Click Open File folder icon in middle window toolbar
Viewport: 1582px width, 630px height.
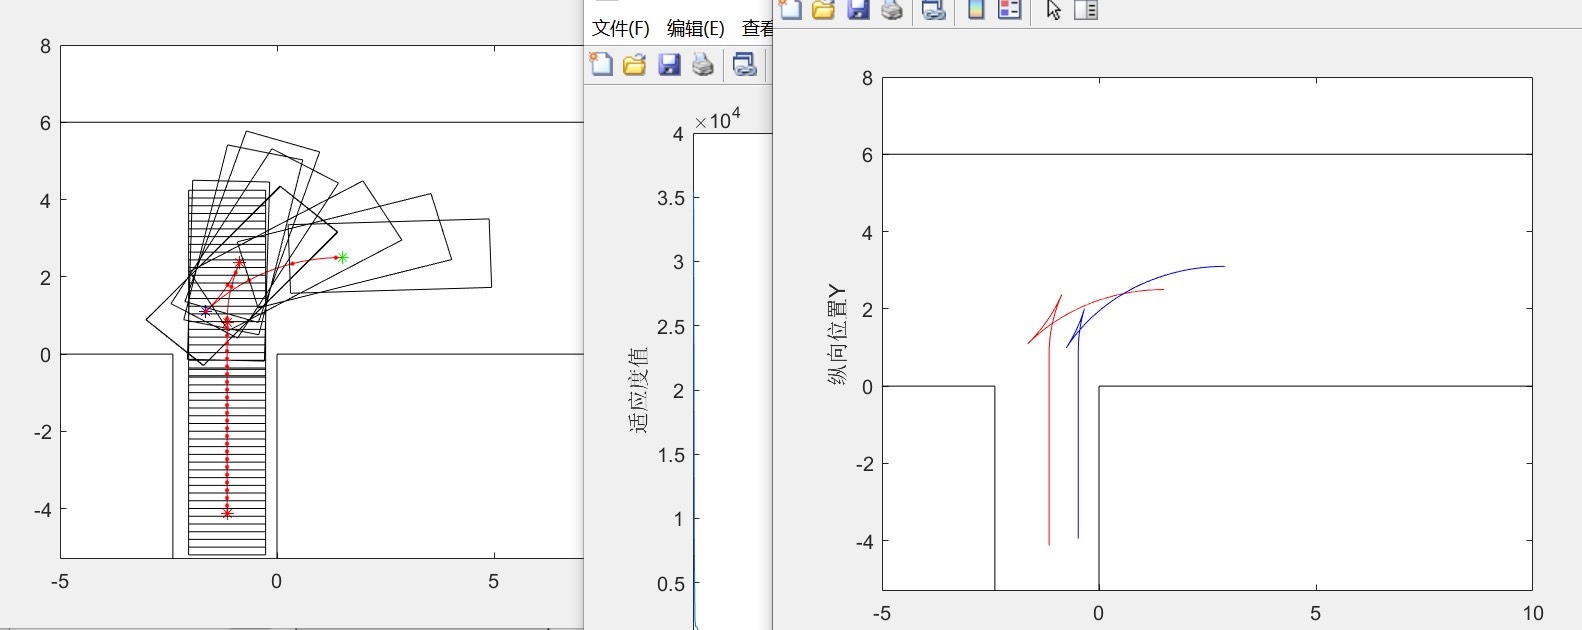(x=634, y=65)
